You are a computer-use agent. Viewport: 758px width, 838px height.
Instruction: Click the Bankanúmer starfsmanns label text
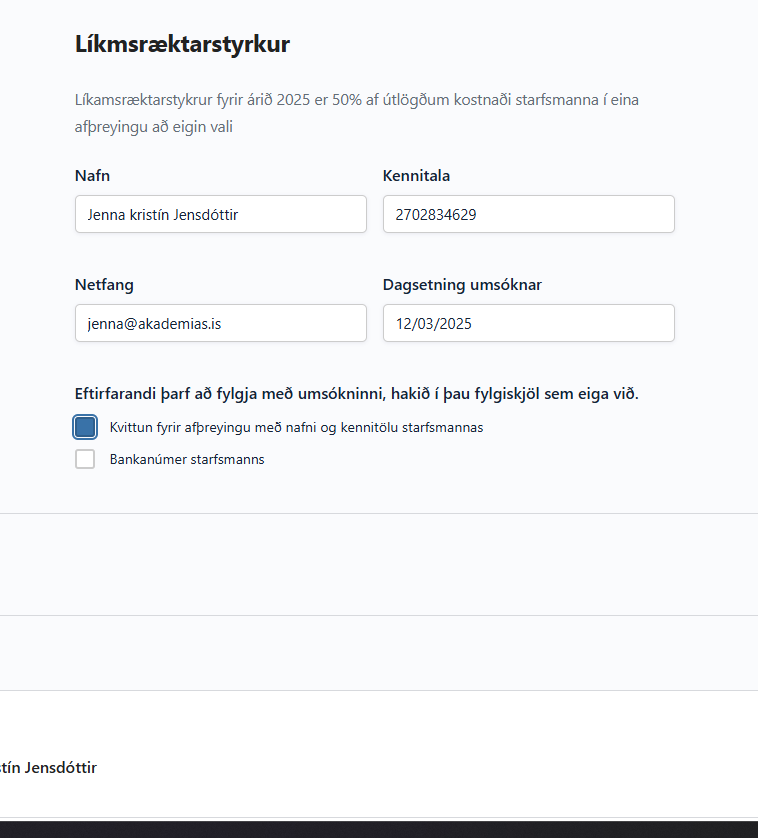tap(186, 460)
